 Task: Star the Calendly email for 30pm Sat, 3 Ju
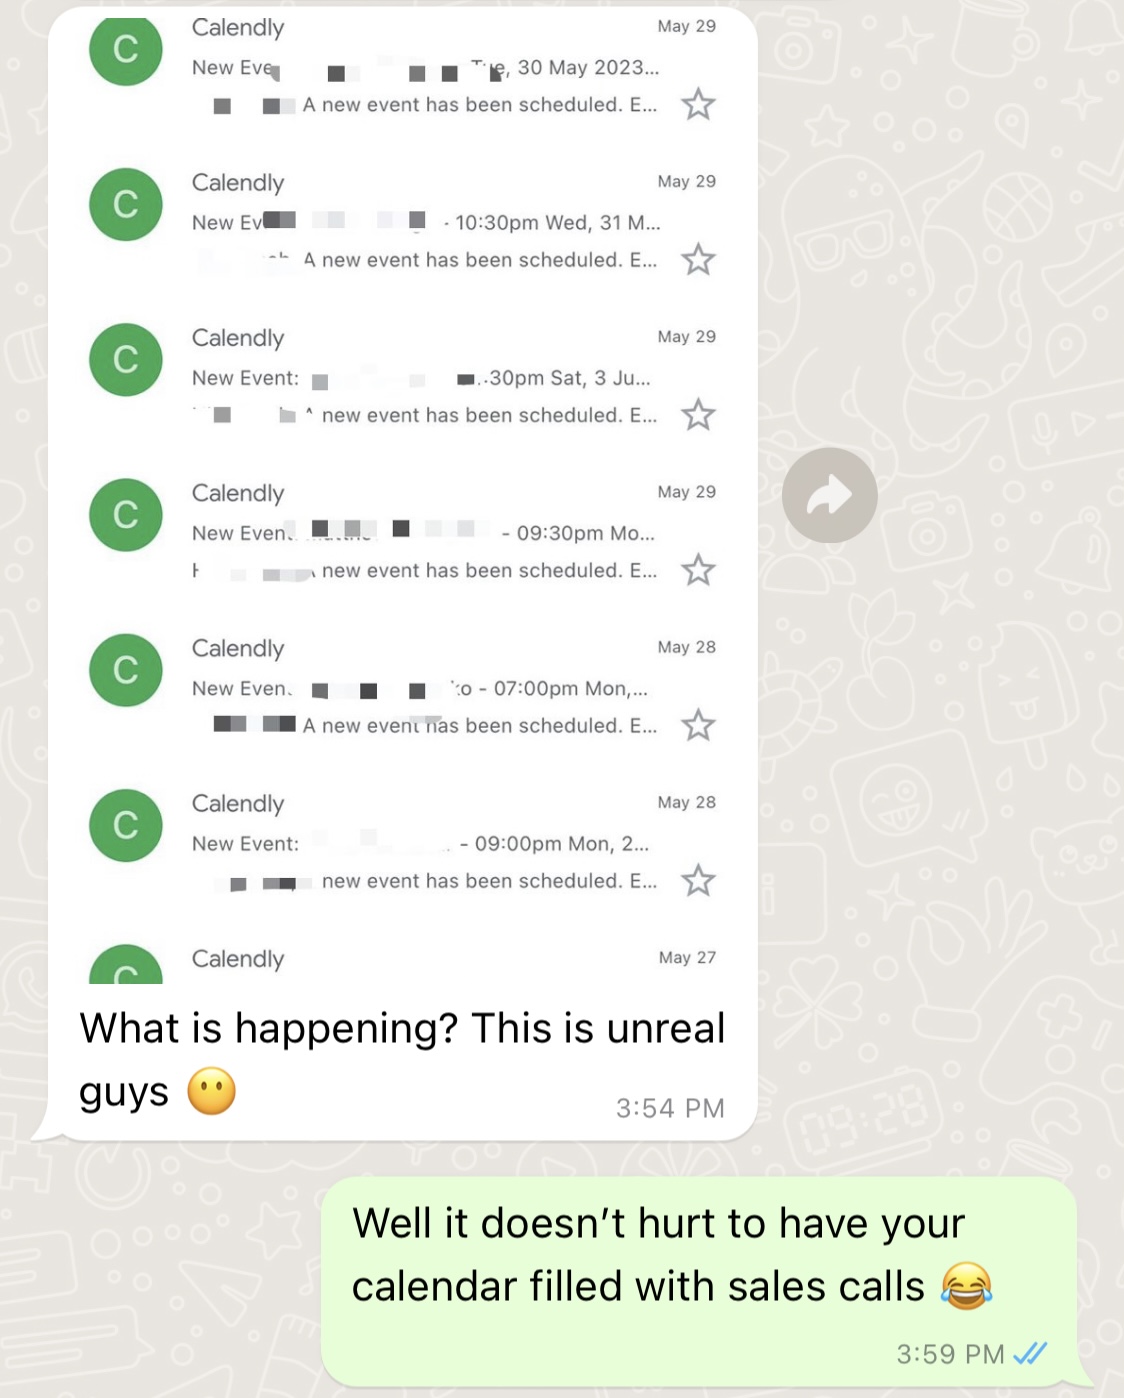coord(698,414)
